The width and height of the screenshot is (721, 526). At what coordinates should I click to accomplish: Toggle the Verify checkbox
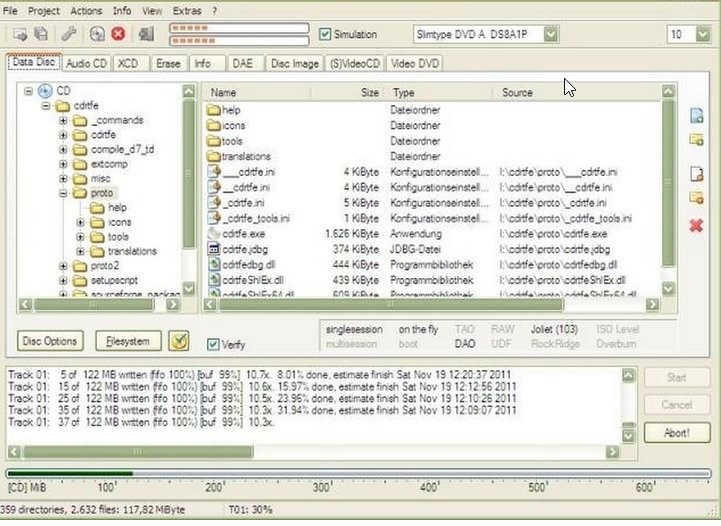[213, 344]
